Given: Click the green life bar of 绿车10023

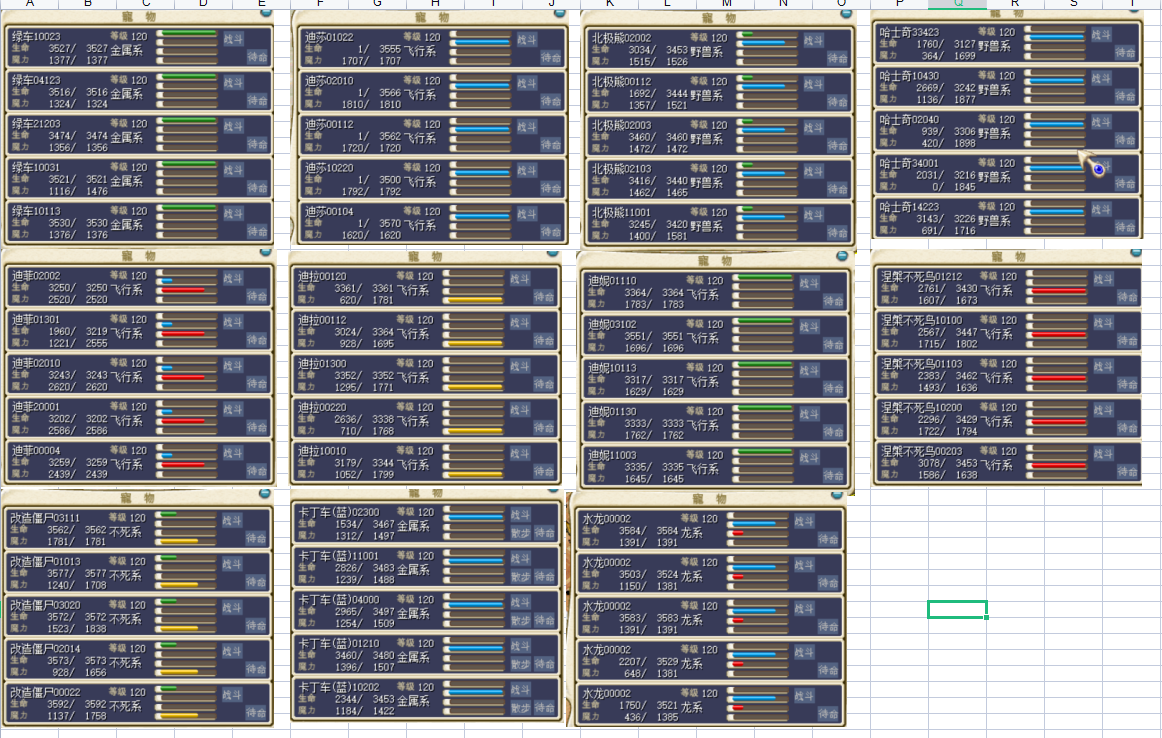Looking at the screenshot, I should 188,33.
